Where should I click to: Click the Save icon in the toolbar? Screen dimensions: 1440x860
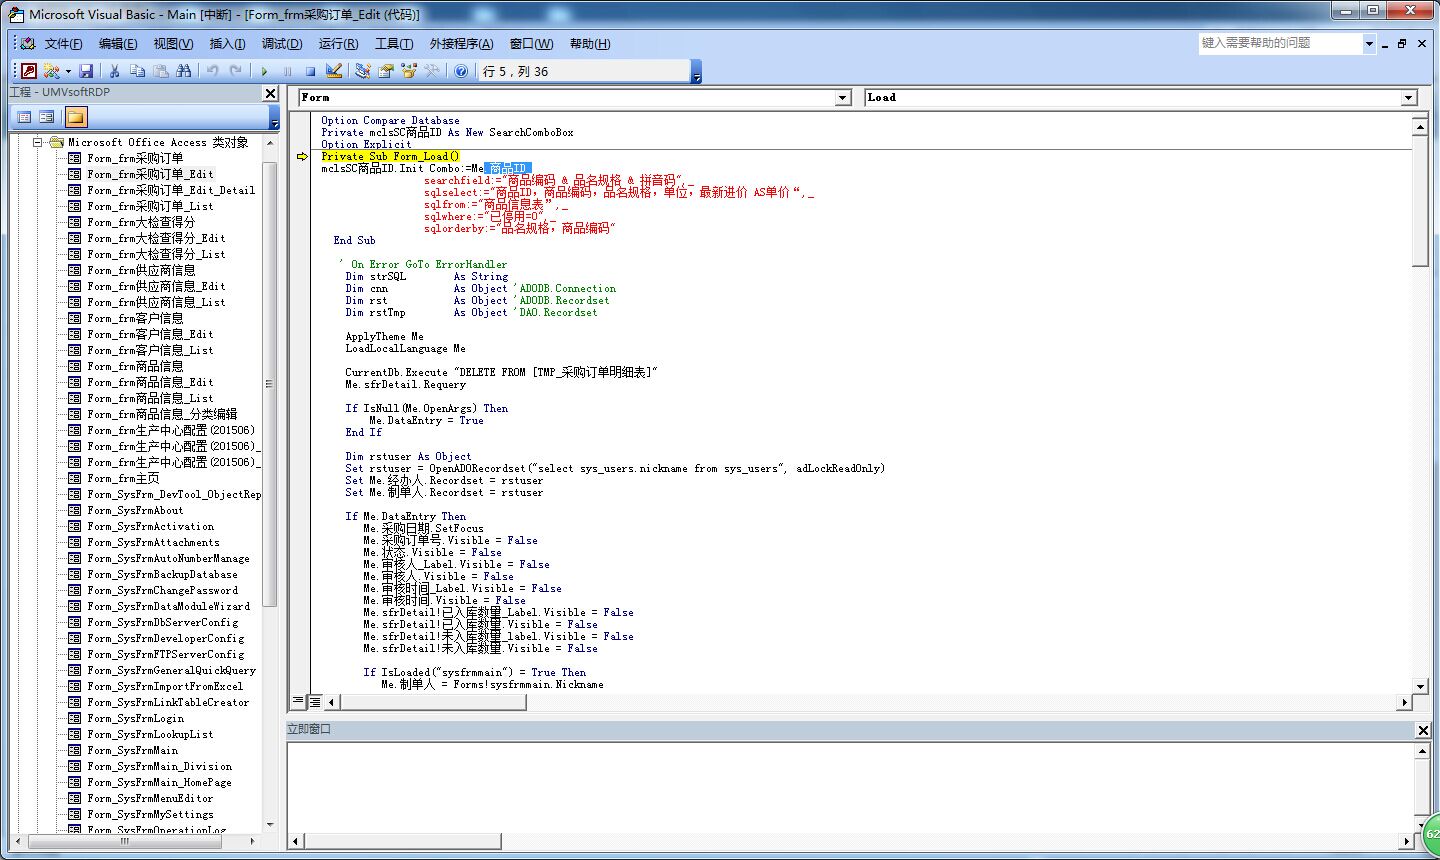(86, 71)
